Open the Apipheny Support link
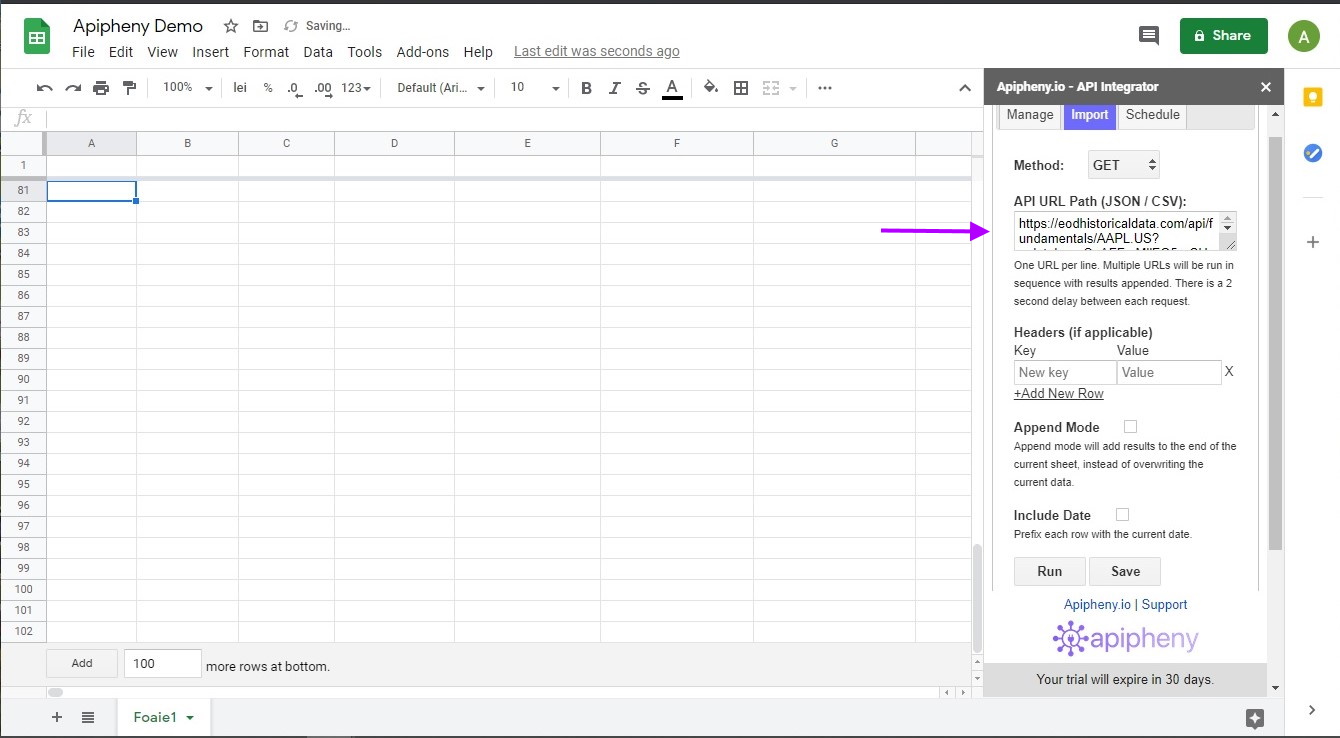Image resolution: width=1340 pixels, height=738 pixels. tap(1164, 604)
